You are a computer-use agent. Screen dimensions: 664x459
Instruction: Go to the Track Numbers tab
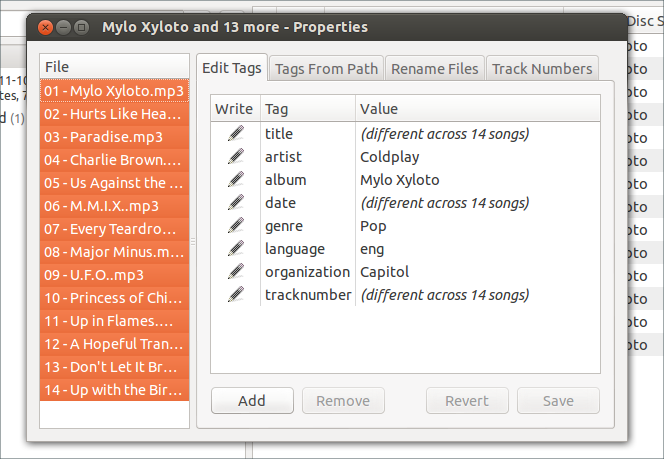542,68
